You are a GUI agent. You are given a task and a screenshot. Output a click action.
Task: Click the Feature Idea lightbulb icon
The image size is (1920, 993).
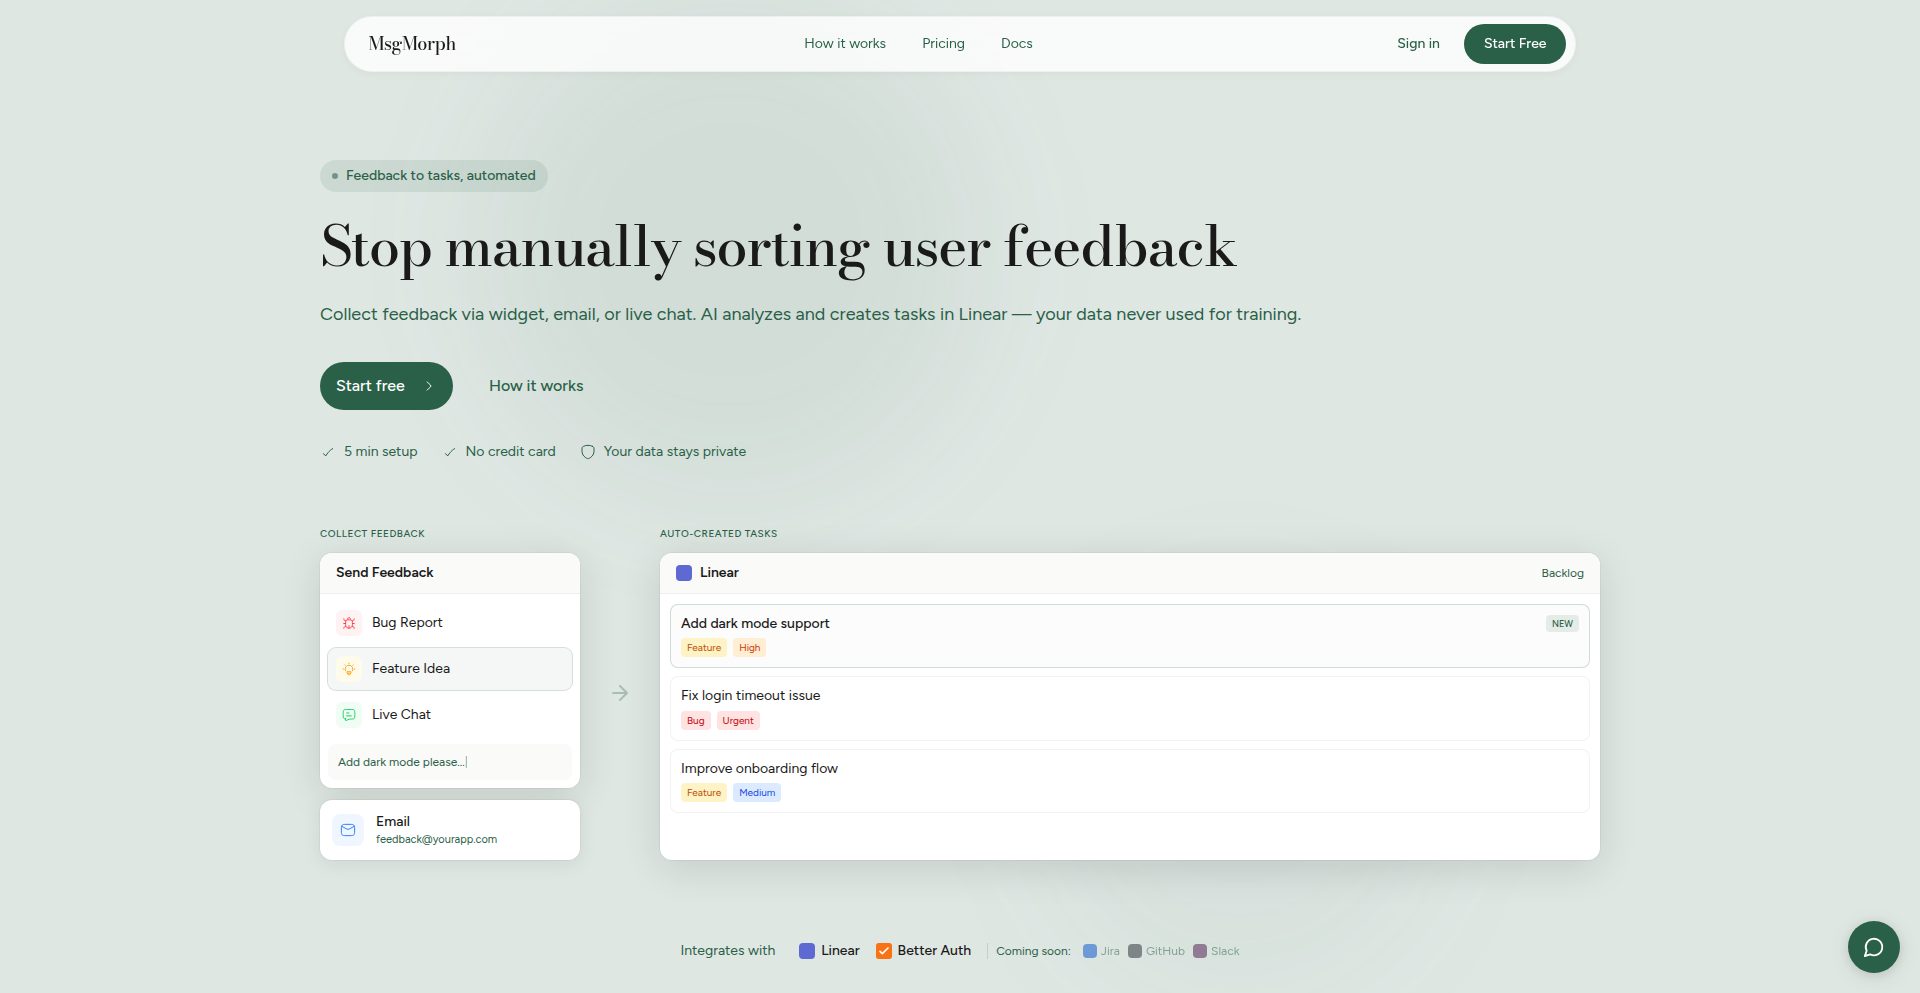pyautogui.click(x=349, y=669)
